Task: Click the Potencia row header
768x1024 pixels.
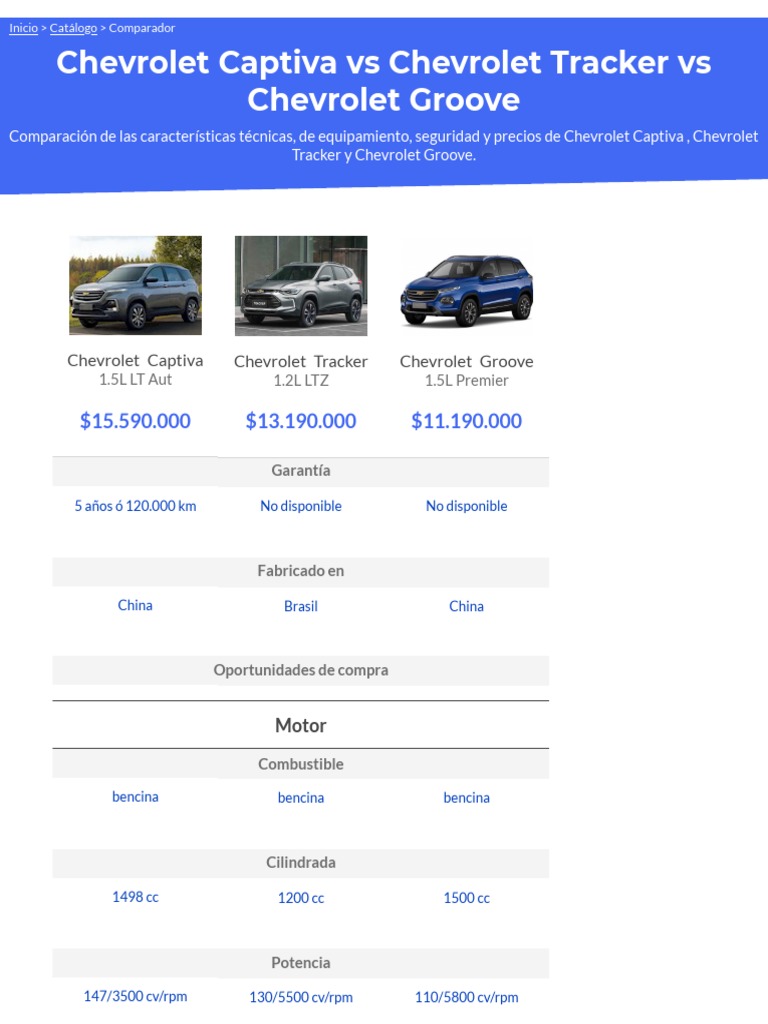Action: coord(301,963)
